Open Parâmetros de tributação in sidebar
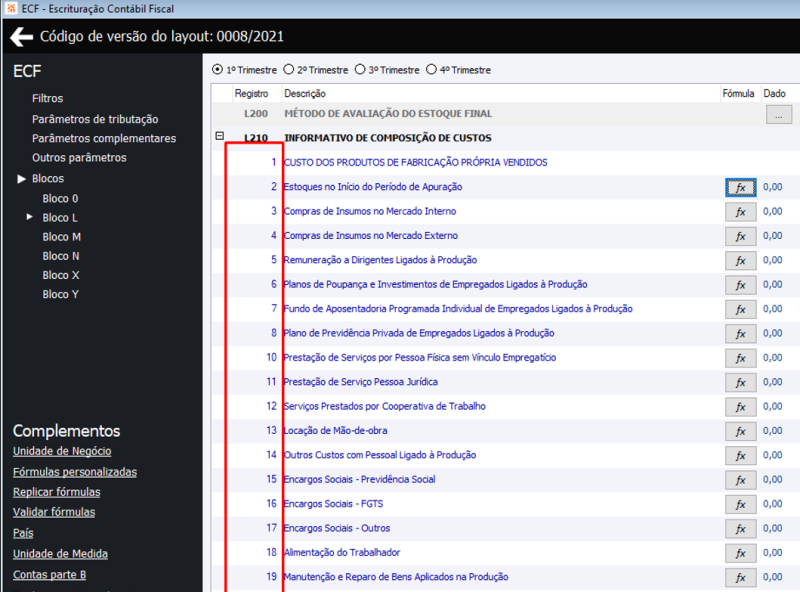800x592 pixels. 95,119
